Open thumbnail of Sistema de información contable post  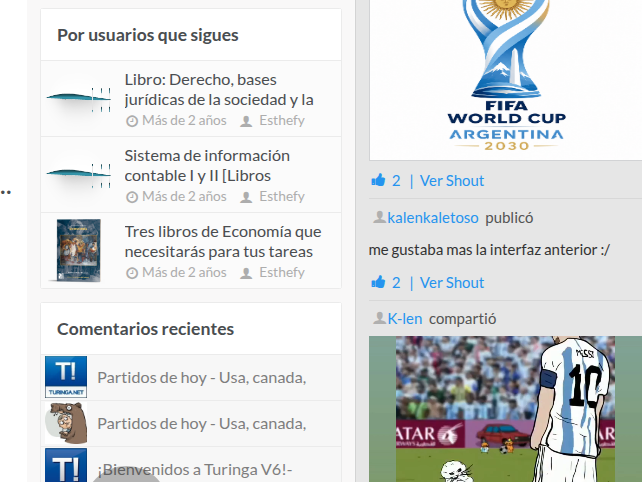pyautogui.click(x=79, y=175)
